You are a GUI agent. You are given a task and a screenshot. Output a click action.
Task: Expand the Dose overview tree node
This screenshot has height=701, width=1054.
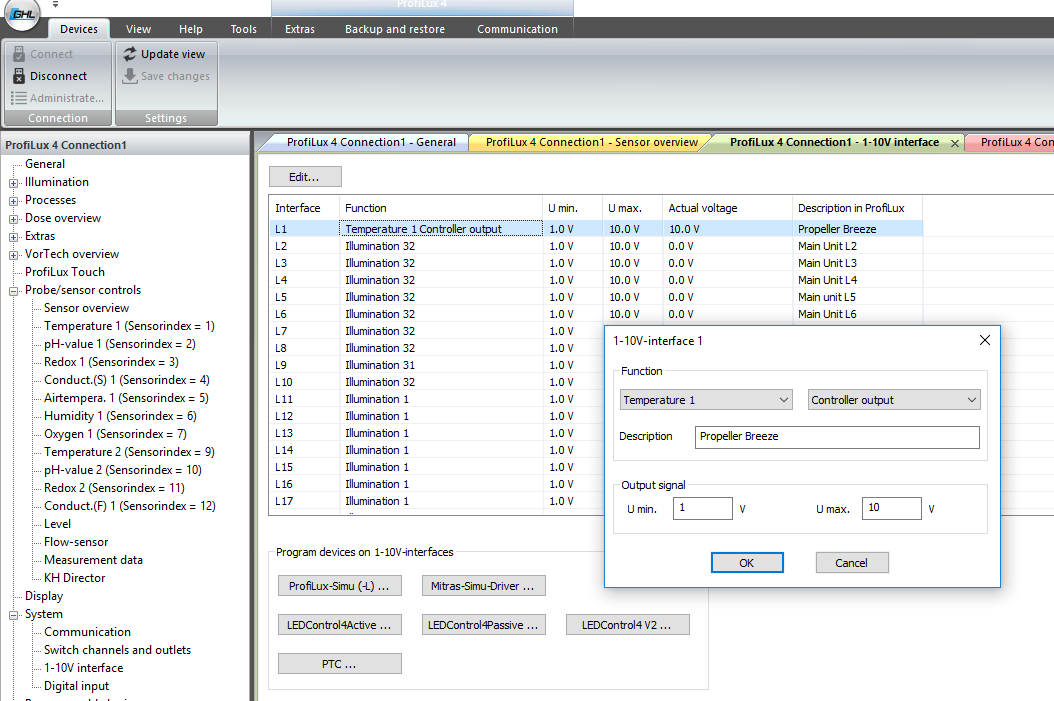pyautogui.click(x=13, y=219)
